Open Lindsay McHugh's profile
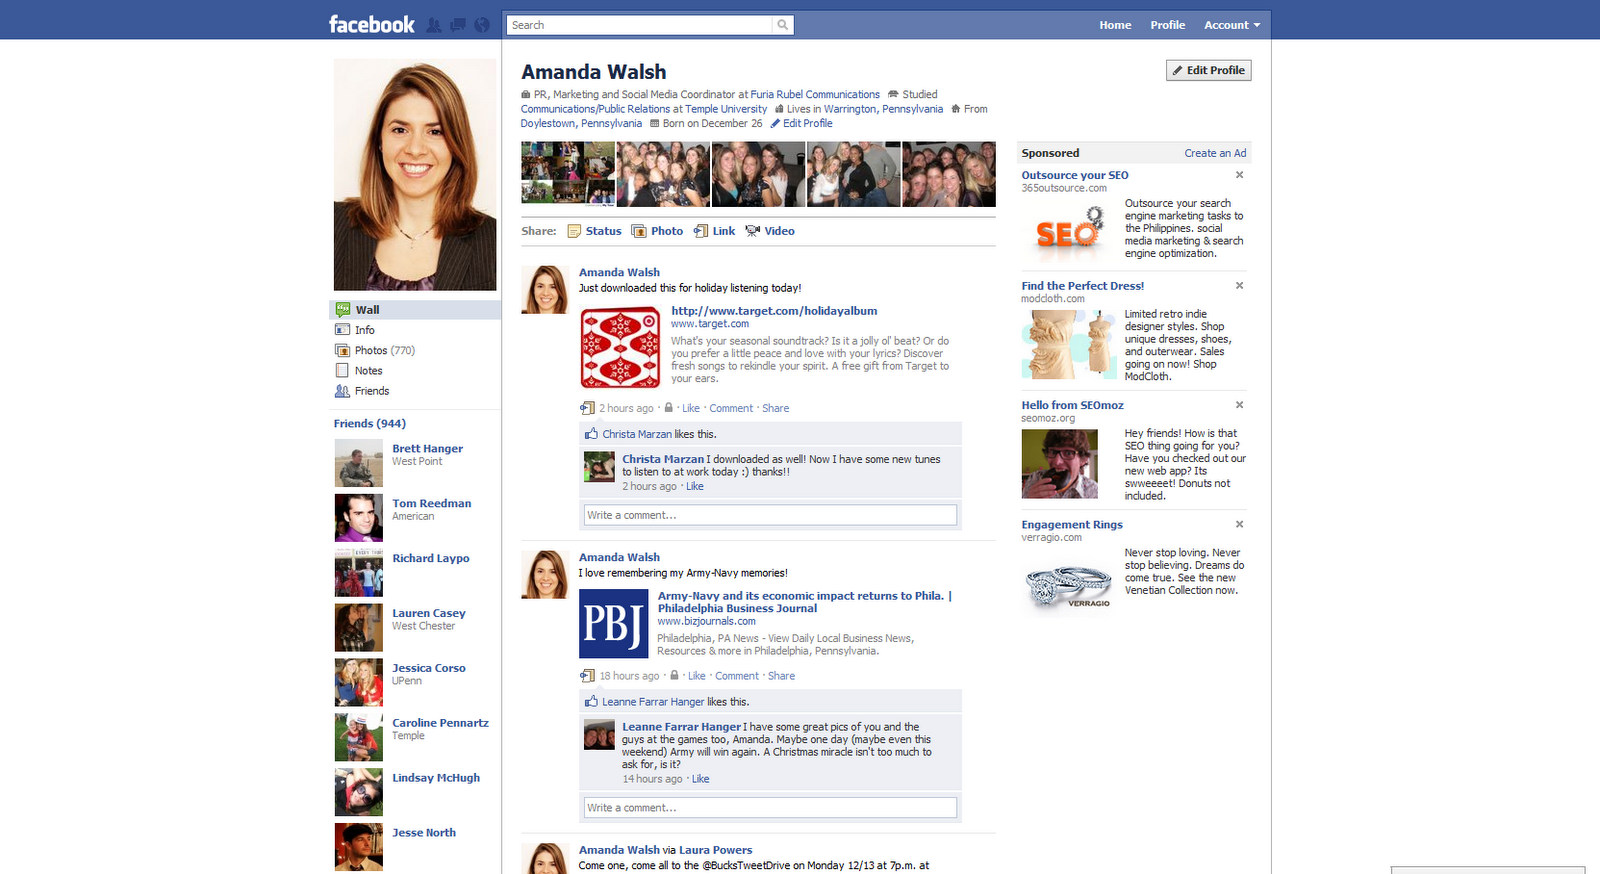Screen dimensions: 1600x874 pyautogui.click(x=435, y=778)
